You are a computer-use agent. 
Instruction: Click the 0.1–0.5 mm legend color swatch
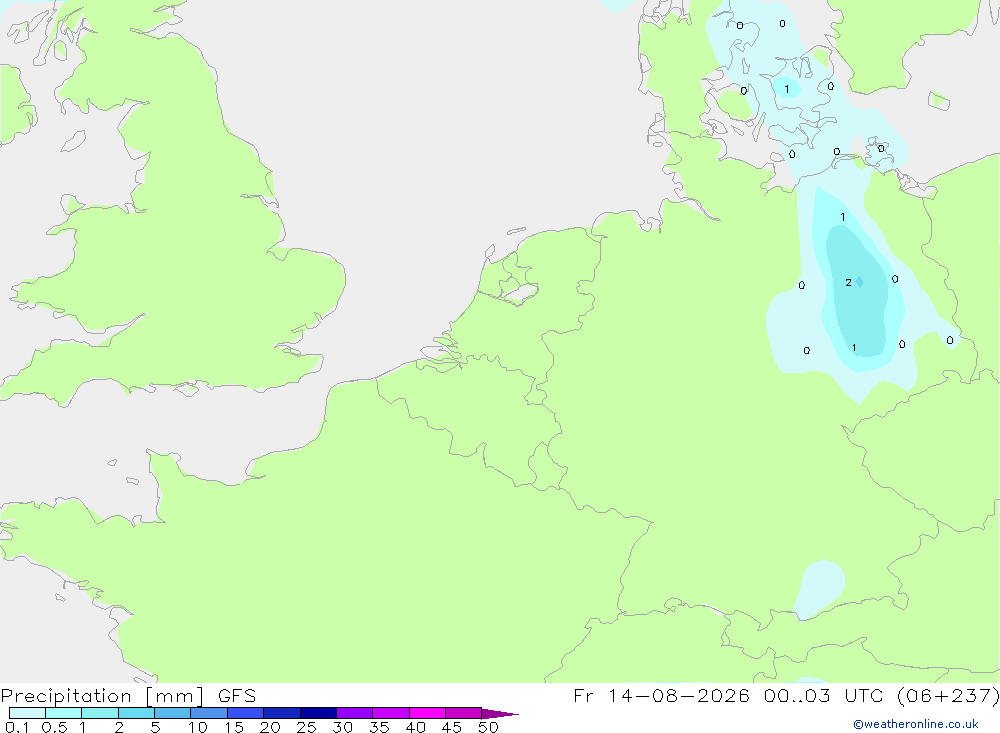point(27,713)
